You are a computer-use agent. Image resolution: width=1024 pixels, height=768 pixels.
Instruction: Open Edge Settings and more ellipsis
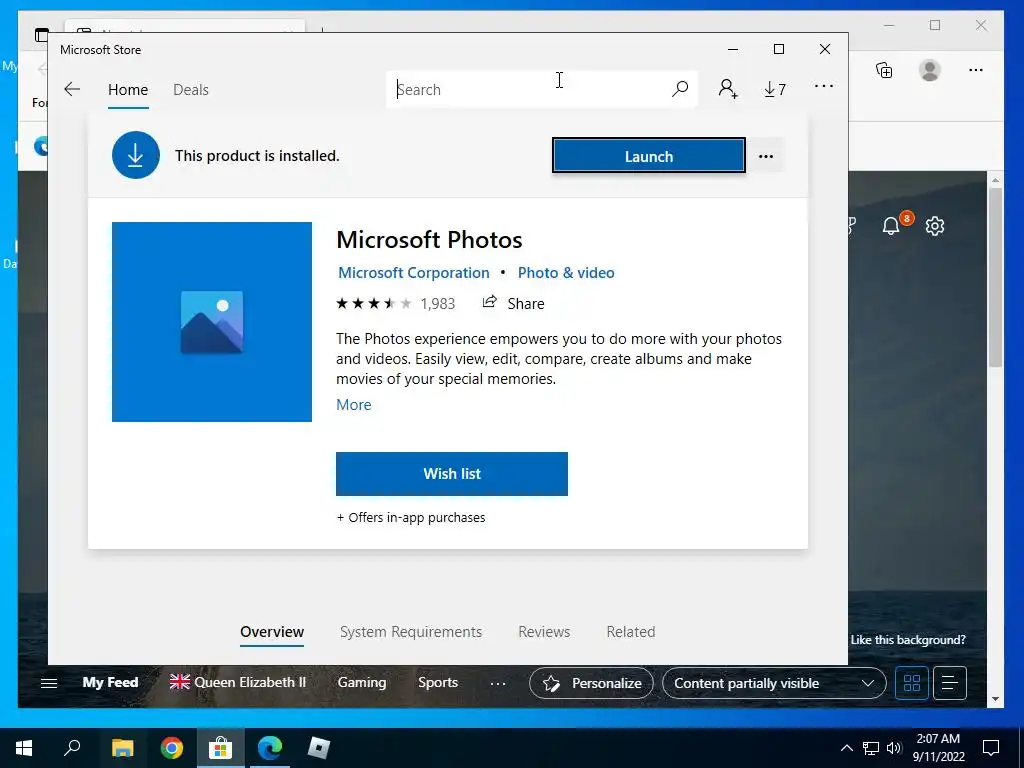click(976, 70)
